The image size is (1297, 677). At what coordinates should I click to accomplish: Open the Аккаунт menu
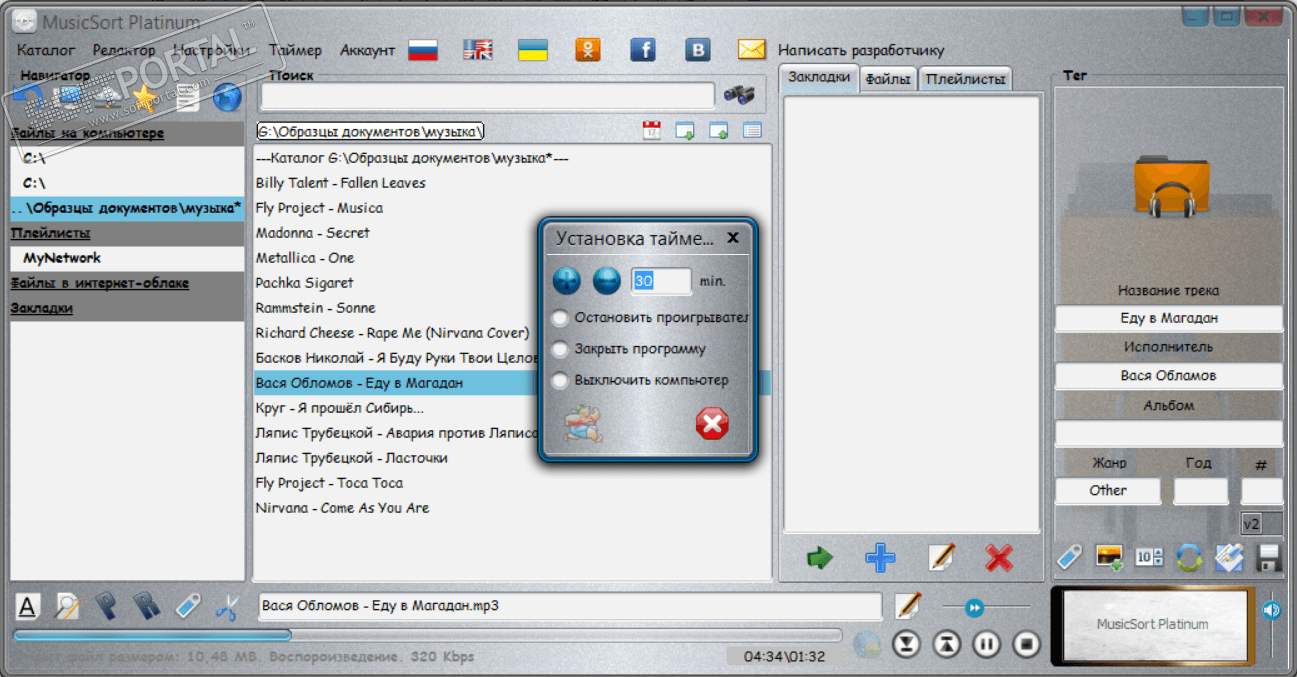(x=367, y=50)
